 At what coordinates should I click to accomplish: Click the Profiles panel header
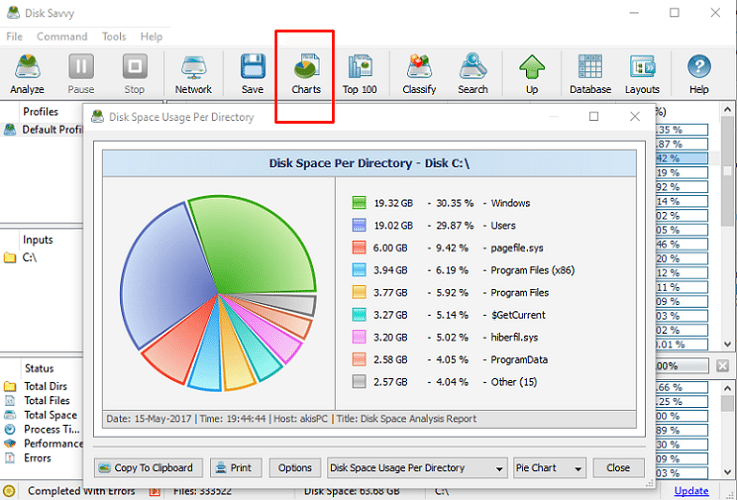pos(41,112)
